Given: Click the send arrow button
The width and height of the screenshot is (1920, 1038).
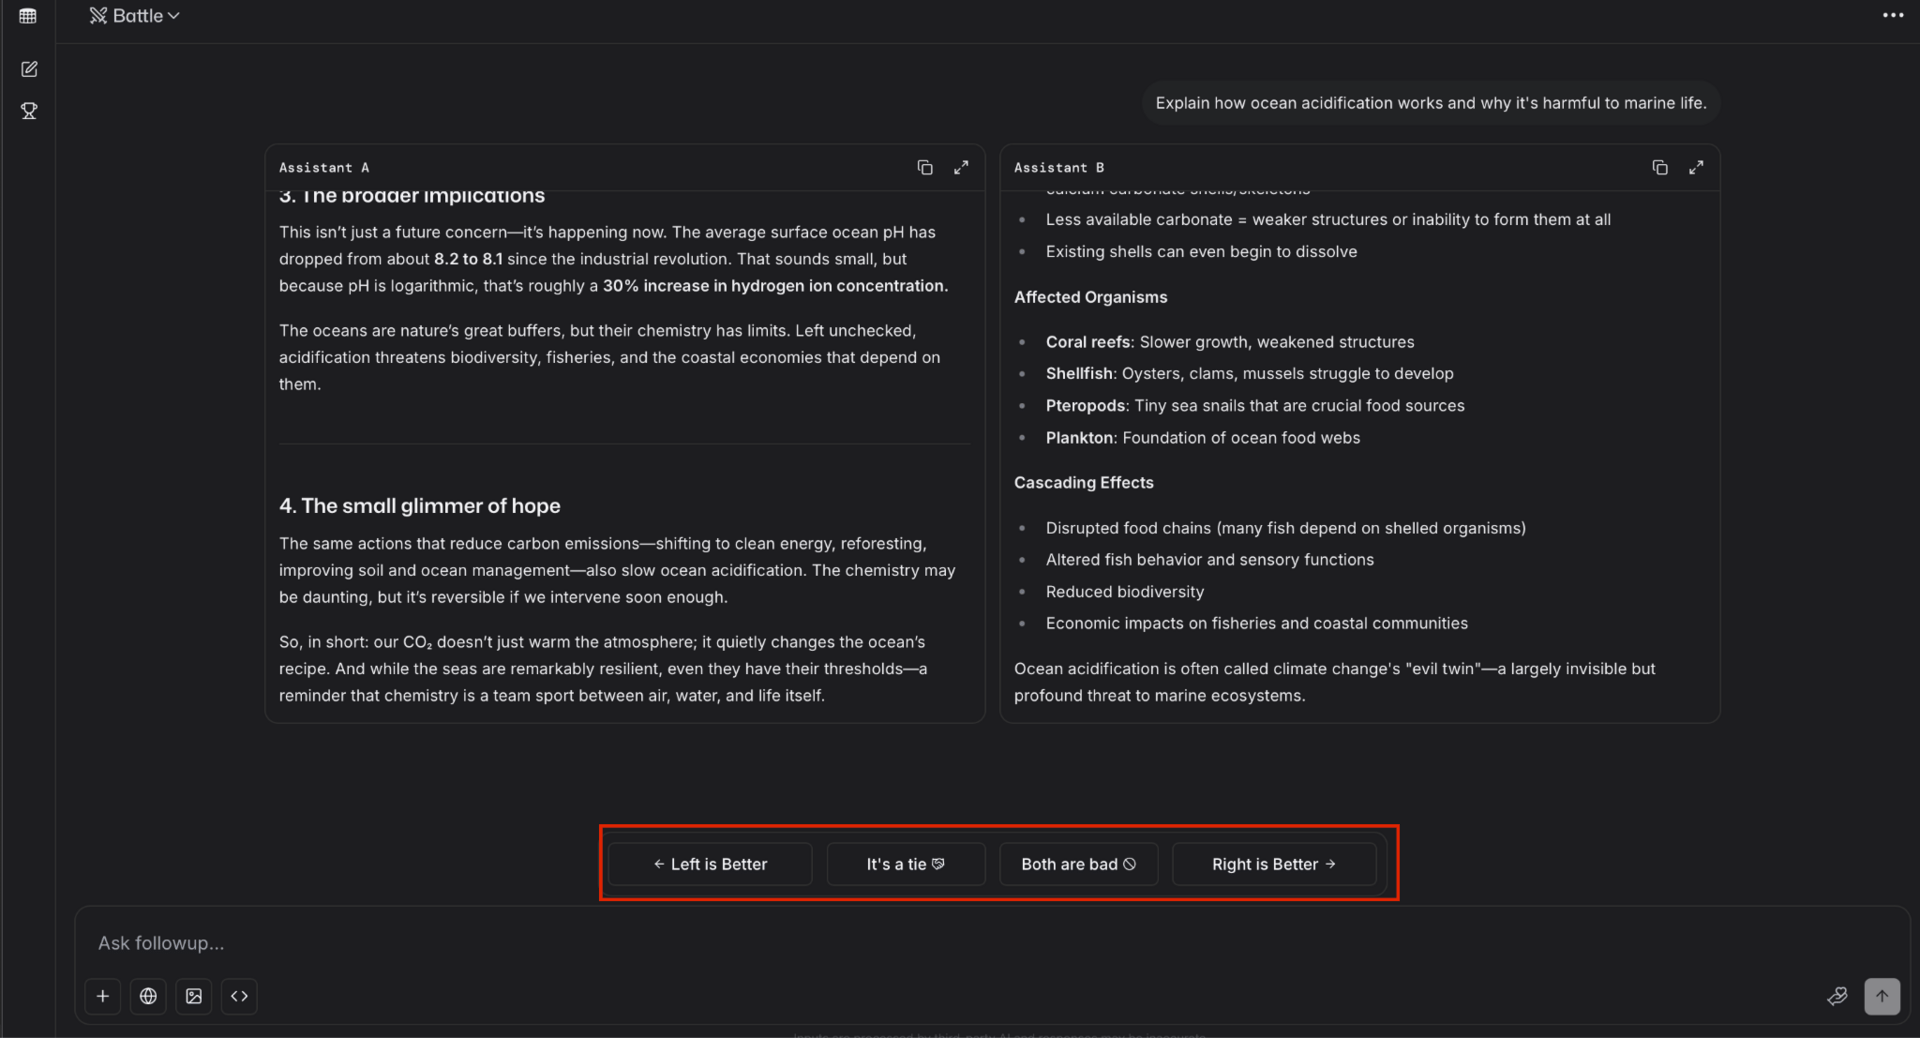Looking at the screenshot, I should pyautogui.click(x=1881, y=996).
